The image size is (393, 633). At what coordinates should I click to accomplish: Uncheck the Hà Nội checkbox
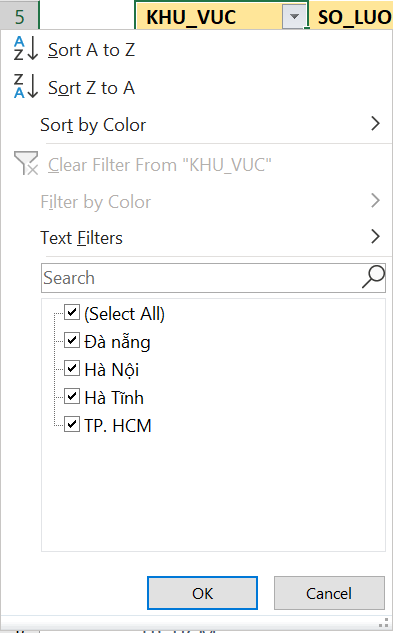[x=72, y=368]
